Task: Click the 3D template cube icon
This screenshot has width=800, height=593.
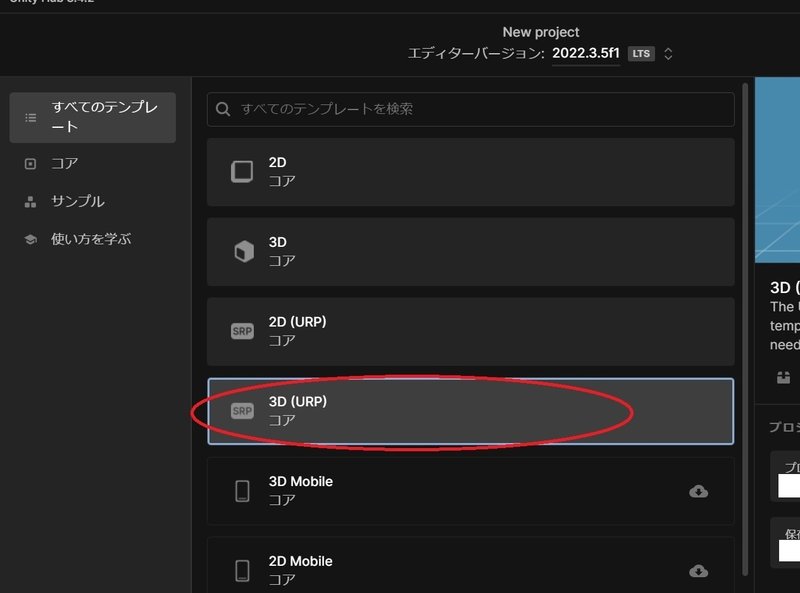Action: 243,251
